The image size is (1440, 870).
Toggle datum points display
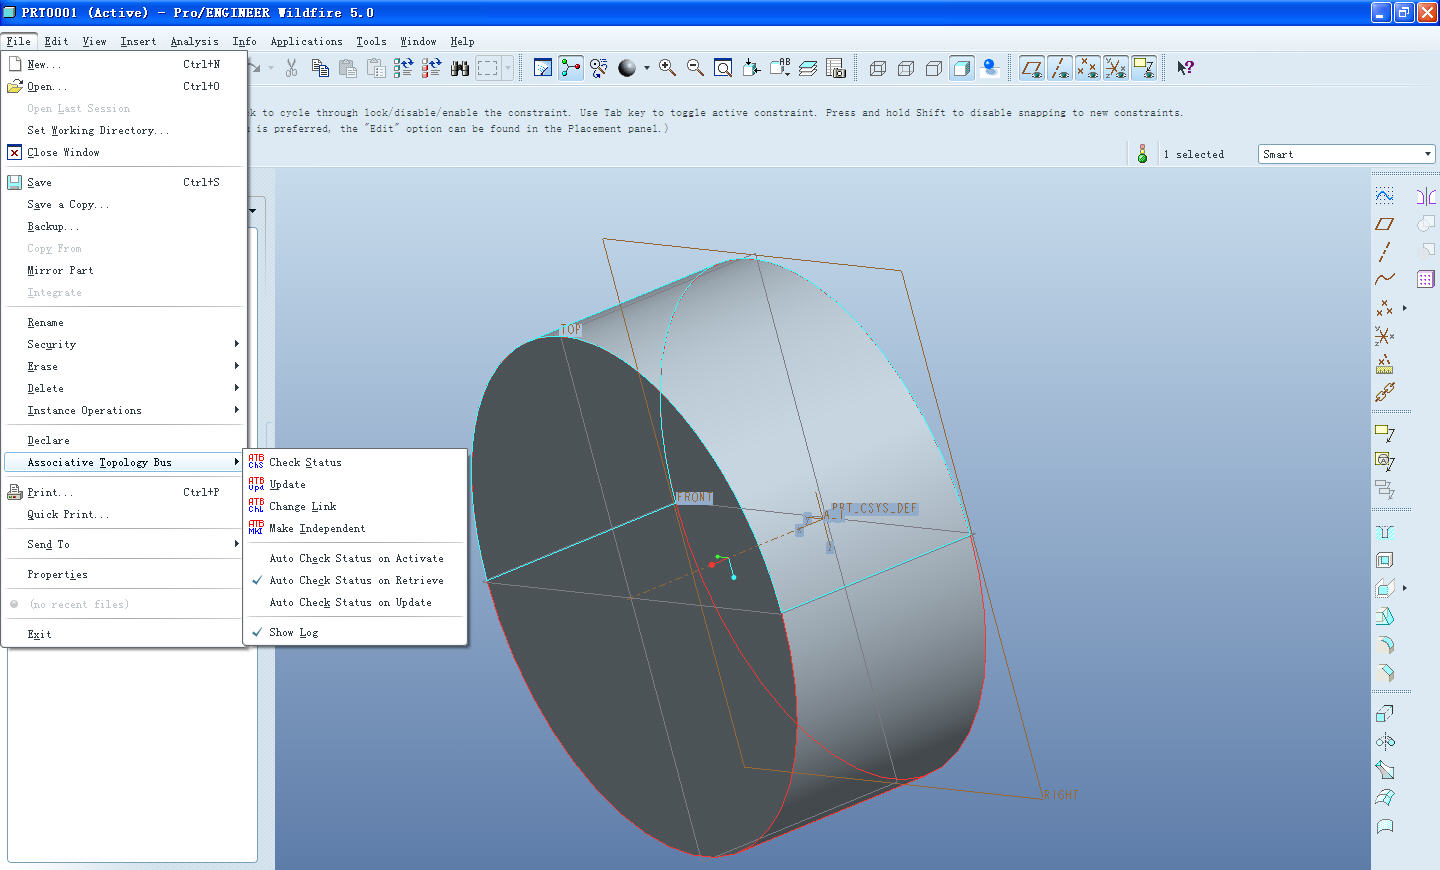click(1088, 68)
